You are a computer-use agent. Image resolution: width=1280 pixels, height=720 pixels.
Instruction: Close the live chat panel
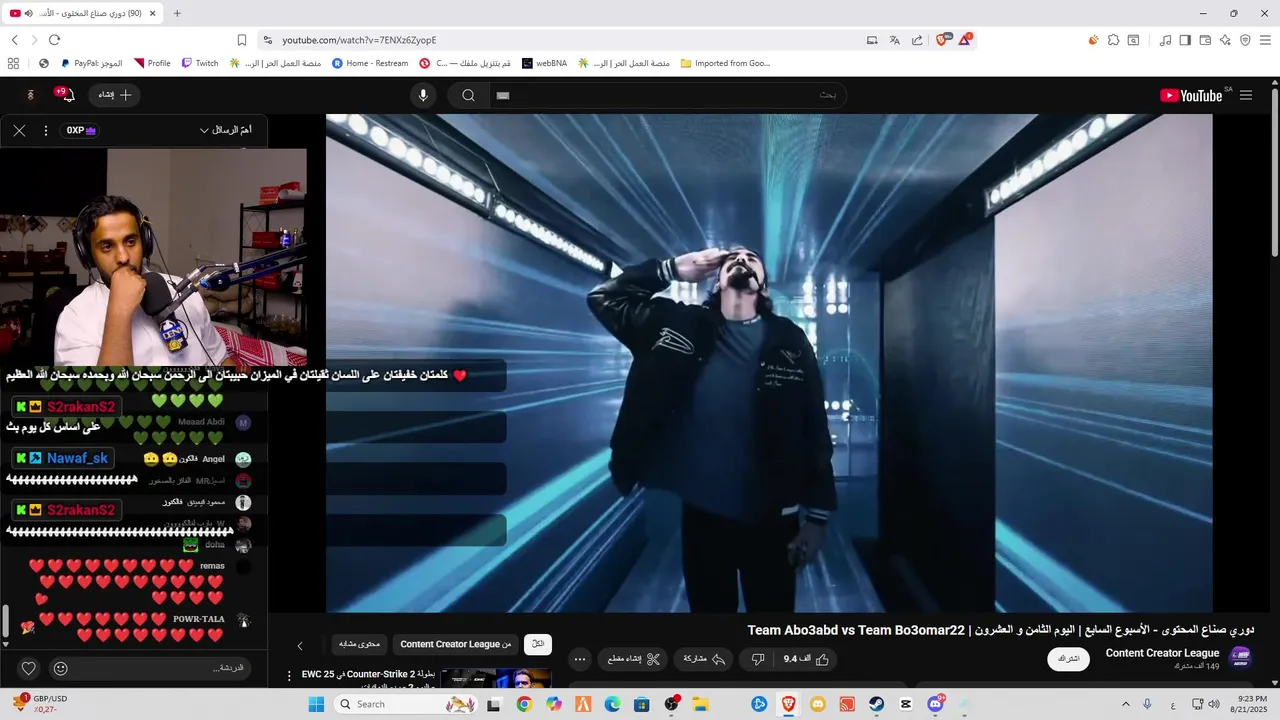pyautogui.click(x=19, y=130)
